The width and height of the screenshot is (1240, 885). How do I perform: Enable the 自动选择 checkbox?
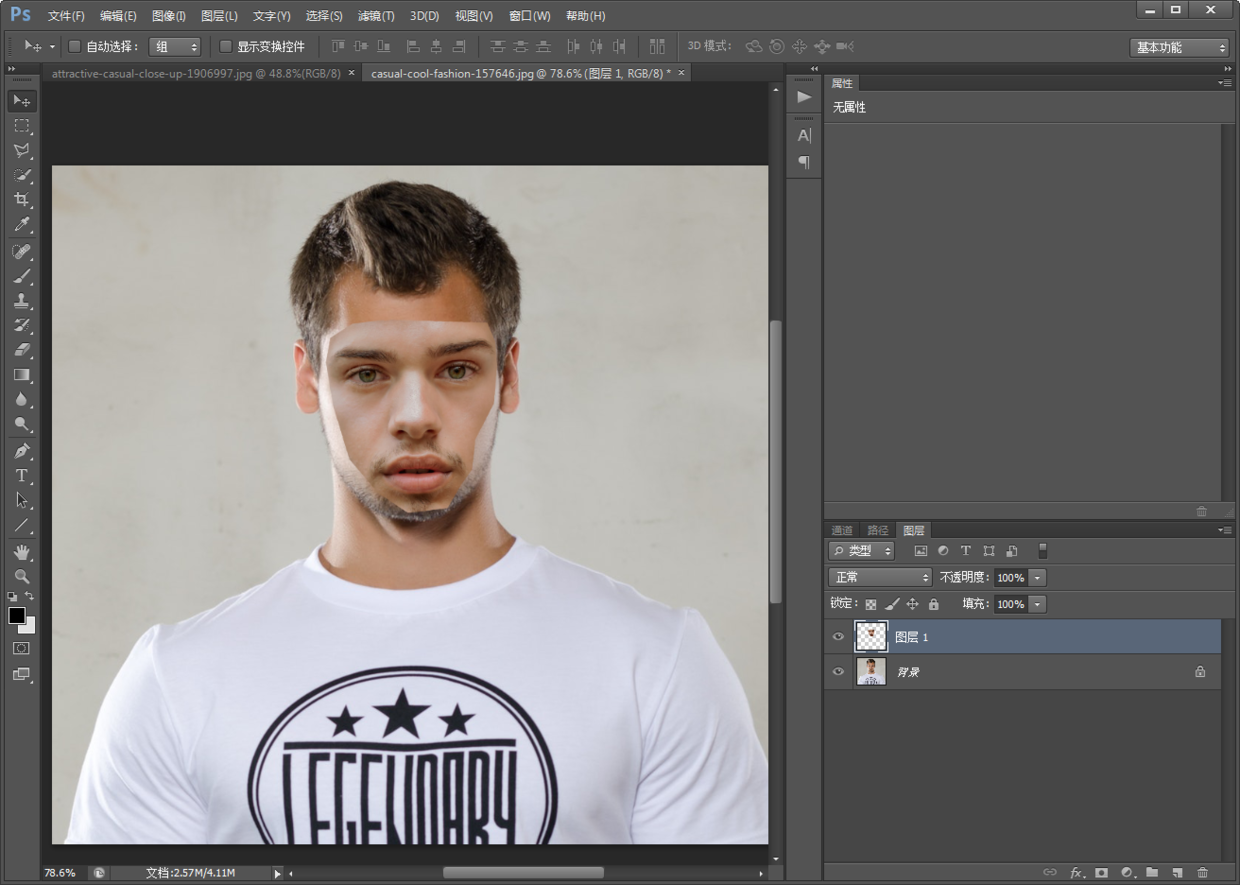pyautogui.click(x=74, y=47)
